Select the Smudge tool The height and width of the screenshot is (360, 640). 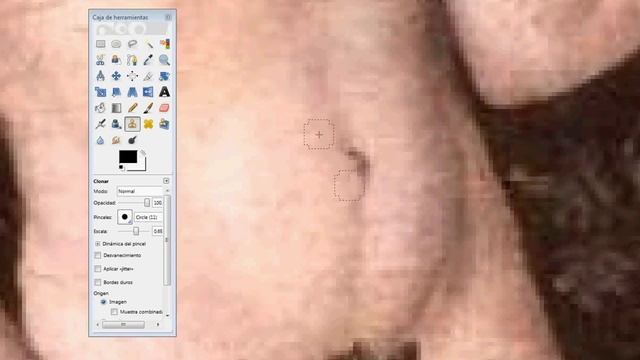point(116,140)
